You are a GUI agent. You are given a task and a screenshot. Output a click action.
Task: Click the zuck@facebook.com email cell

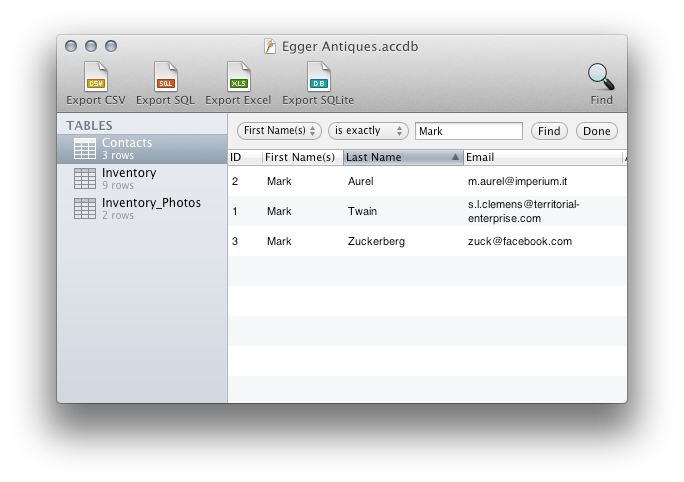coord(520,241)
